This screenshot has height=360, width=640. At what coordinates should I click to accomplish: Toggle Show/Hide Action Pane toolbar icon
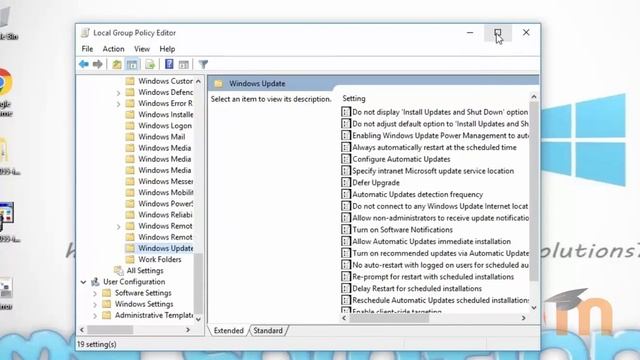click(x=184, y=64)
